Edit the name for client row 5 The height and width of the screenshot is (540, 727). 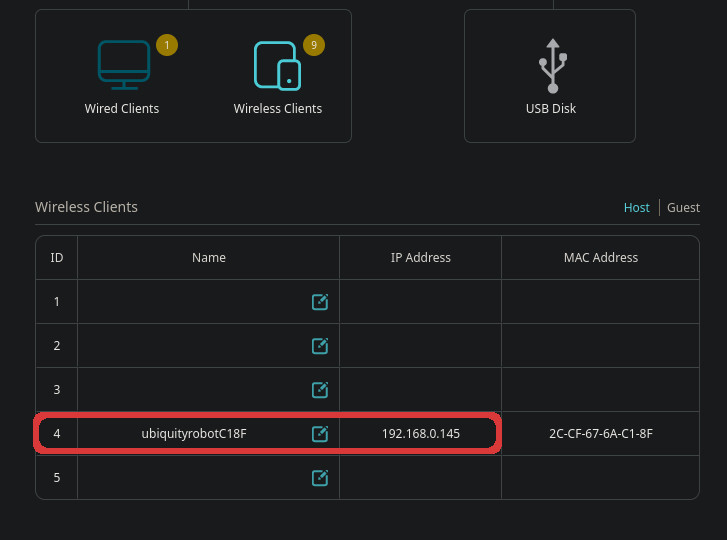coord(320,478)
